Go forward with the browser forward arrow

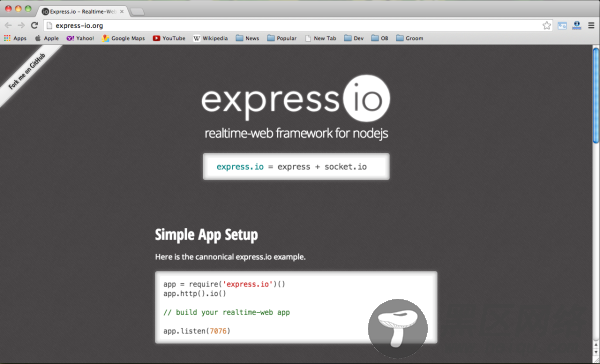[x=21, y=25]
